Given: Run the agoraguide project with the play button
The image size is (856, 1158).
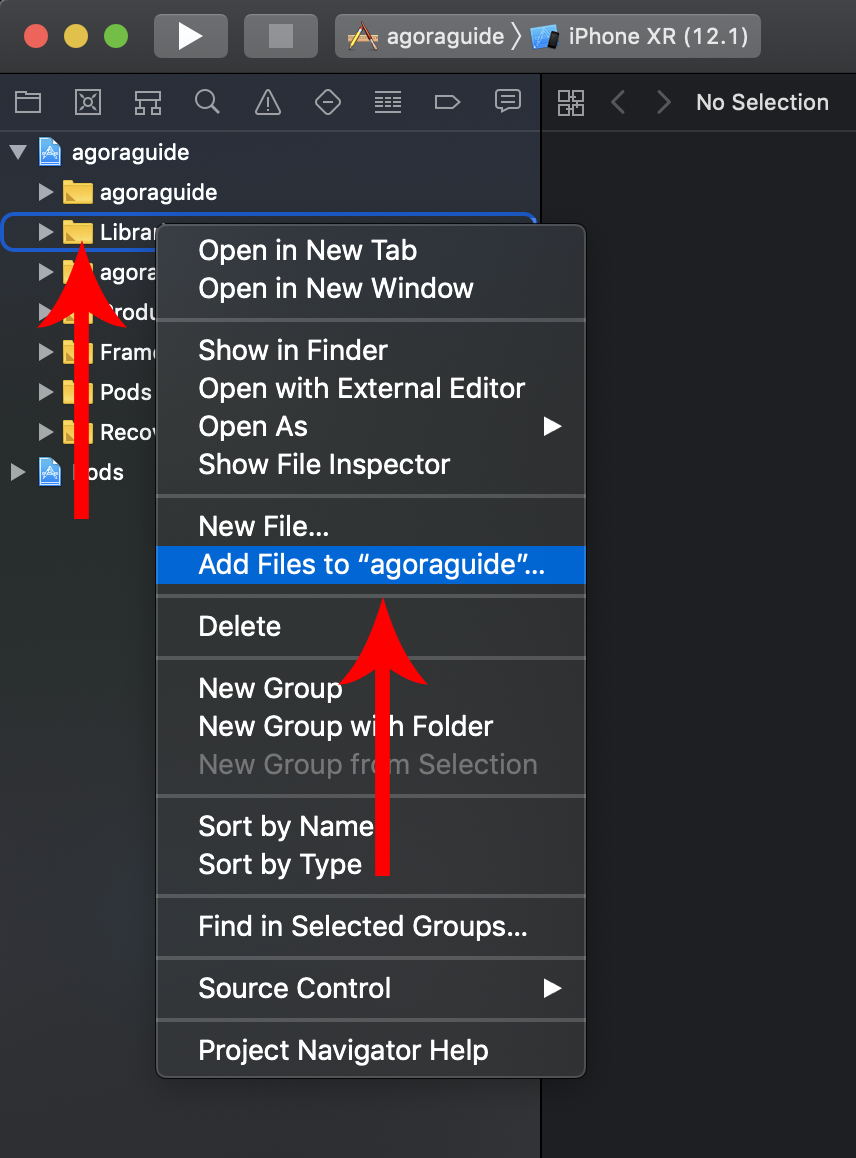Looking at the screenshot, I should pyautogui.click(x=191, y=36).
